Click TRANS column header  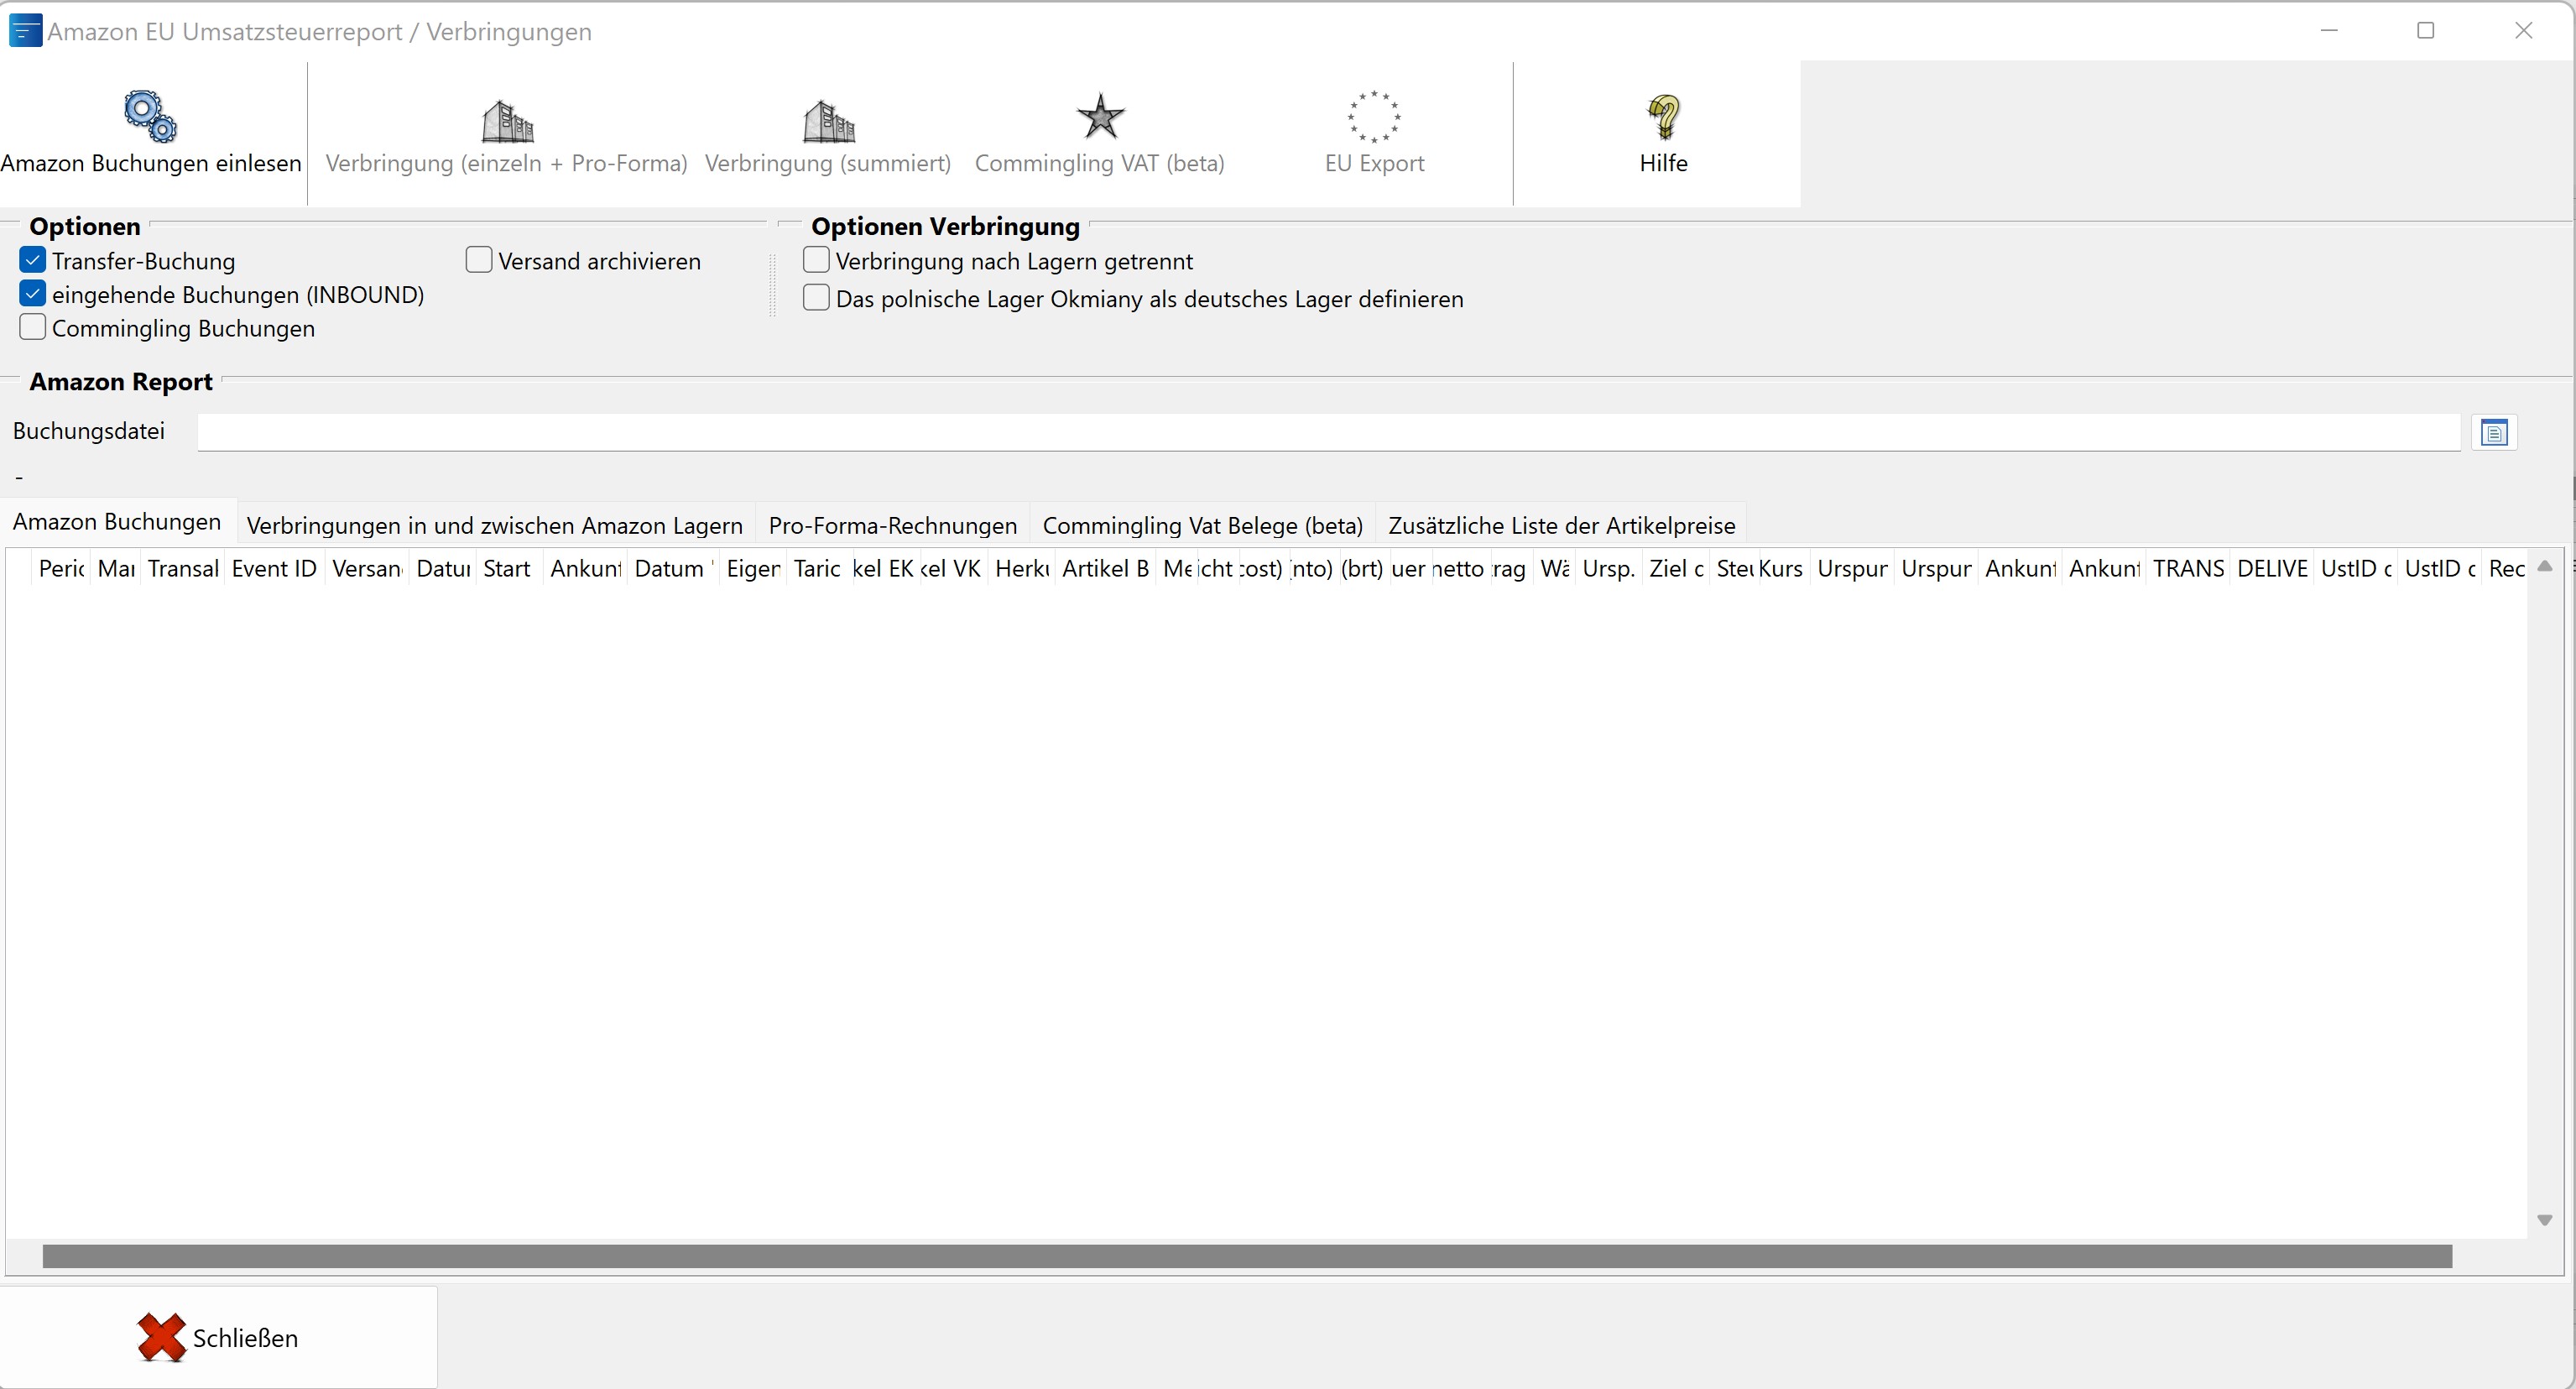pos(2188,569)
